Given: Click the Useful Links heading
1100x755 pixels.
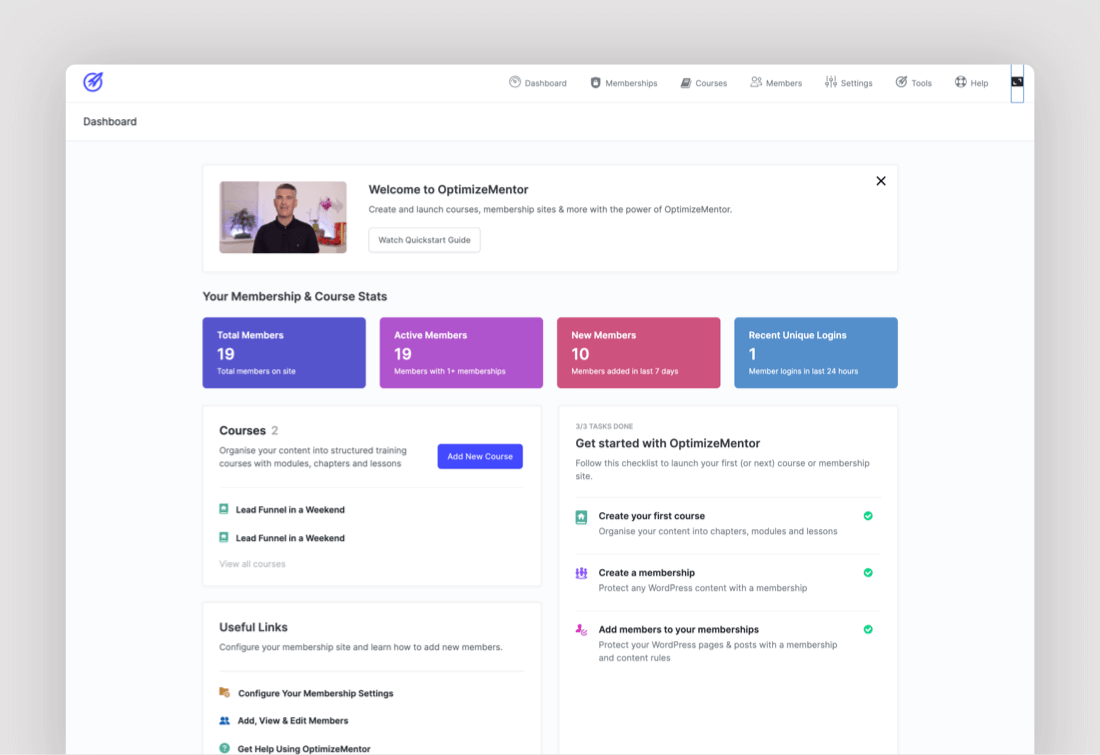Looking at the screenshot, I should tap(253, 627).
